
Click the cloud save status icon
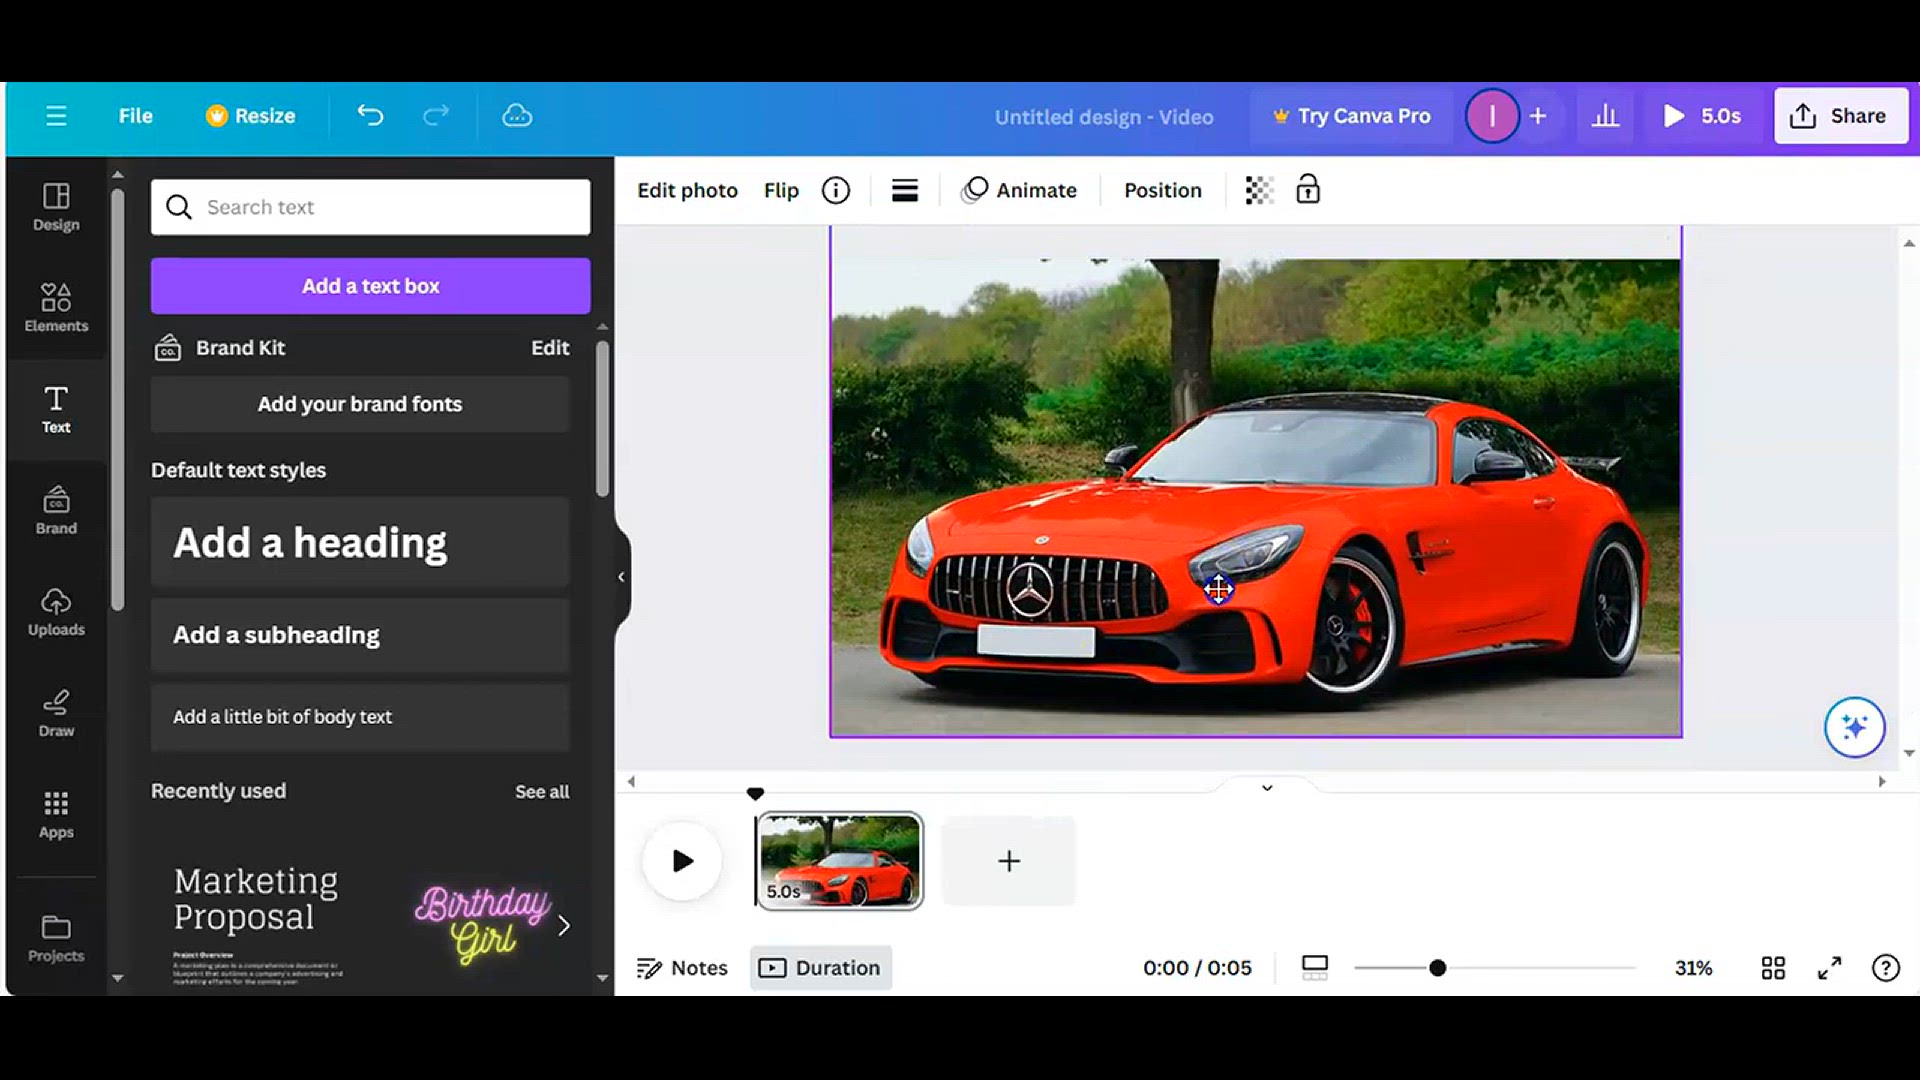pyautogui.click(x=517, y=116)
